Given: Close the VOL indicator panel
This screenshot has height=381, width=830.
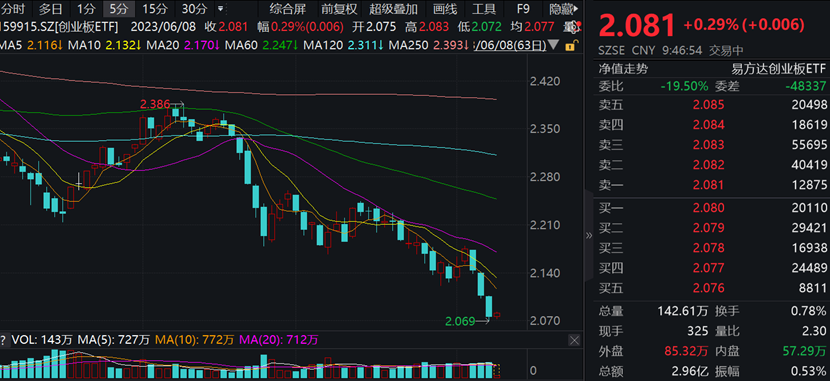Looking at the screenshot, I should (x=574, y=339).
